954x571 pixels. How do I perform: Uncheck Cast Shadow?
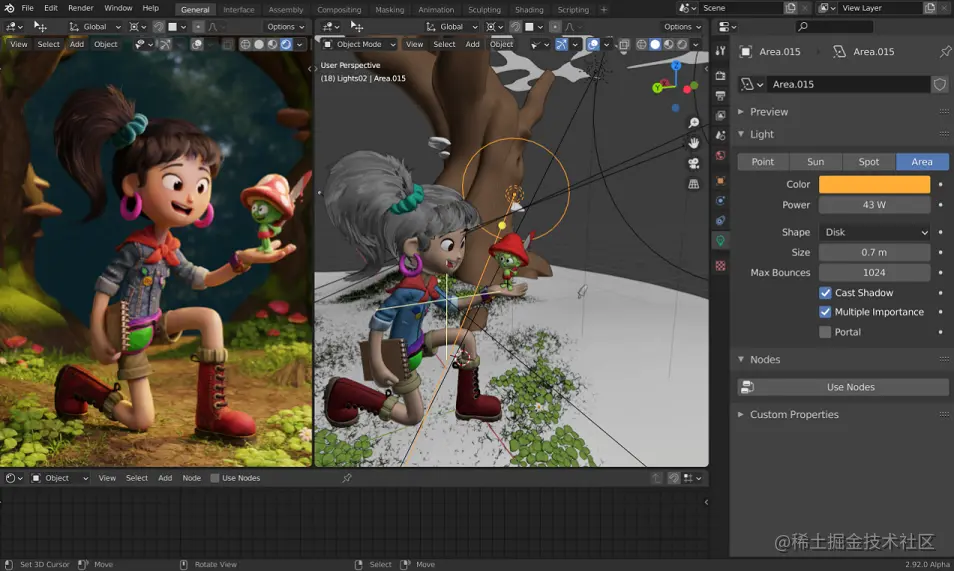pyautogui.click(x=825, y=293)
